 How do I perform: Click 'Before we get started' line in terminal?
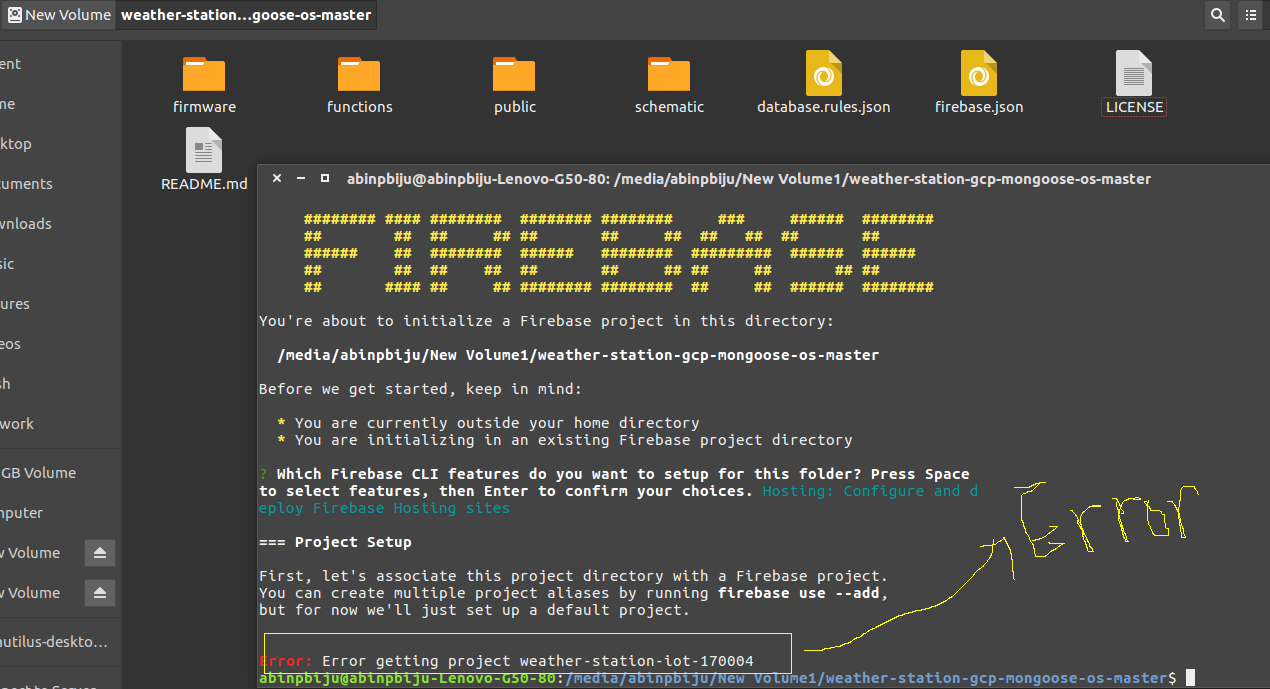tap(420, 389)
